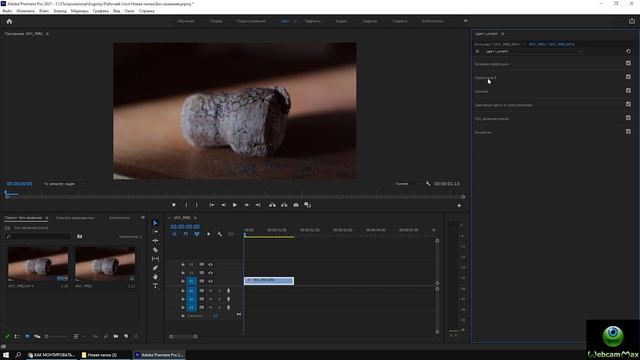Select the Pen tool

click(x=155, y=268)
